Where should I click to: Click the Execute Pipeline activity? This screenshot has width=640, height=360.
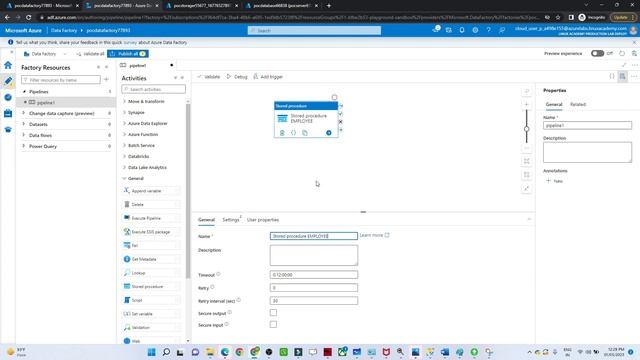coord(151,218)
